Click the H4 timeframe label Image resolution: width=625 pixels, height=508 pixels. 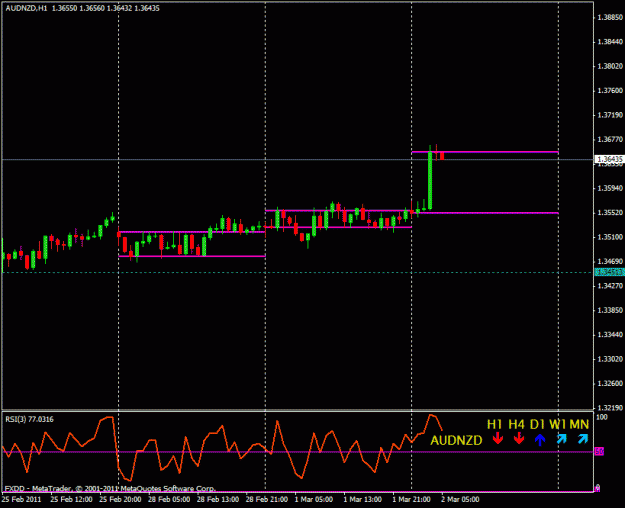point(517,424)
